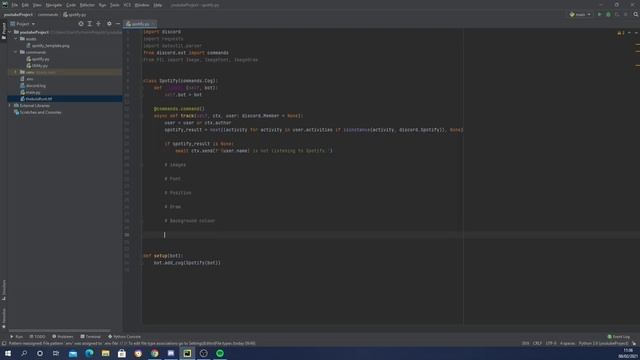Screen dimensions: 640x360
Task: Open the Project view dropdown
Action: pyautogui.click(x=23, y=24)
